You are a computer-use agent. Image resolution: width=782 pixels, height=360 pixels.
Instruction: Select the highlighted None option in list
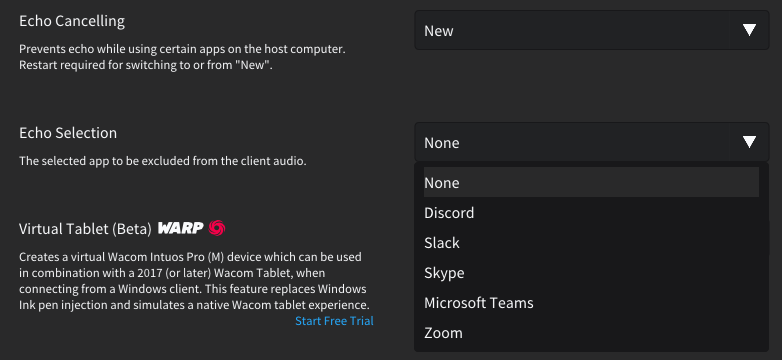[x=591, y=182]
